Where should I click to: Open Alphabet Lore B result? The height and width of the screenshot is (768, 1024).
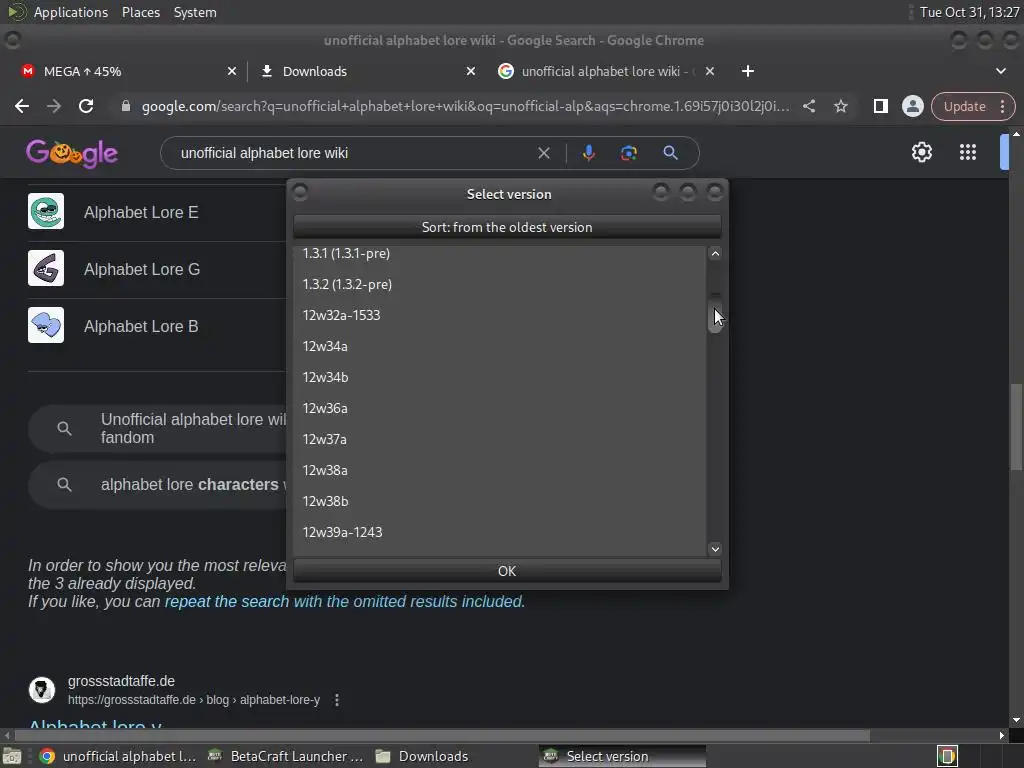pos(141,327)
